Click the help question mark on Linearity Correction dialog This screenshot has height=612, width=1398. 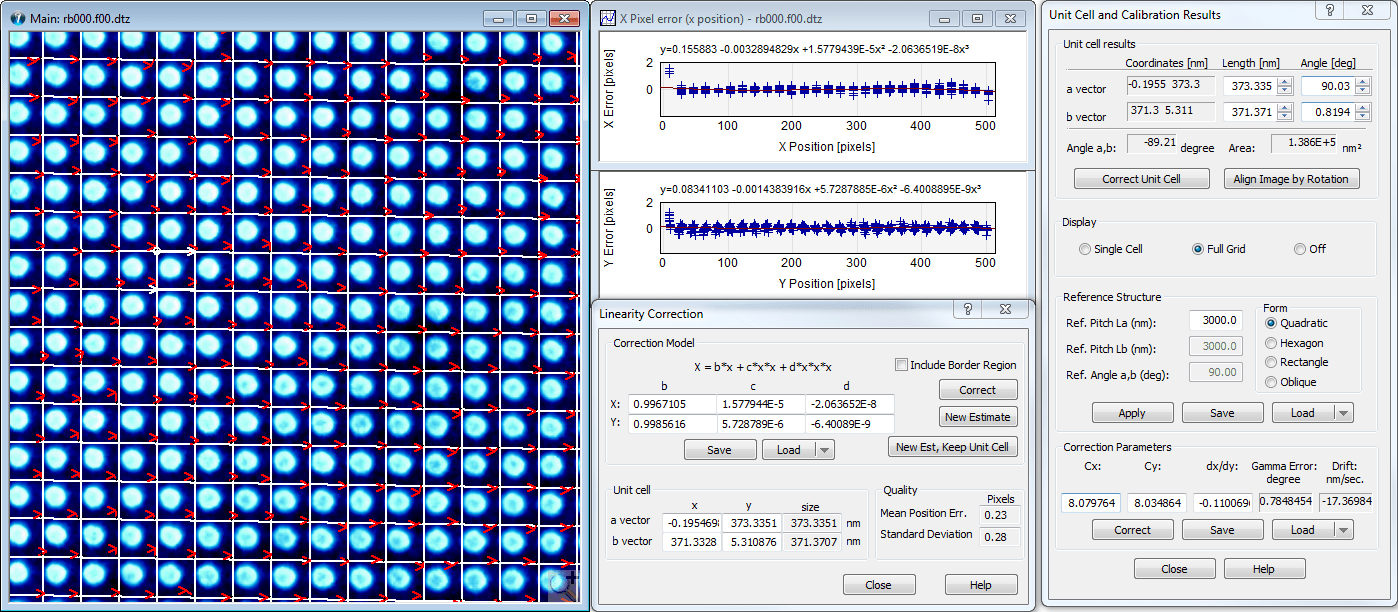[966, 309]
